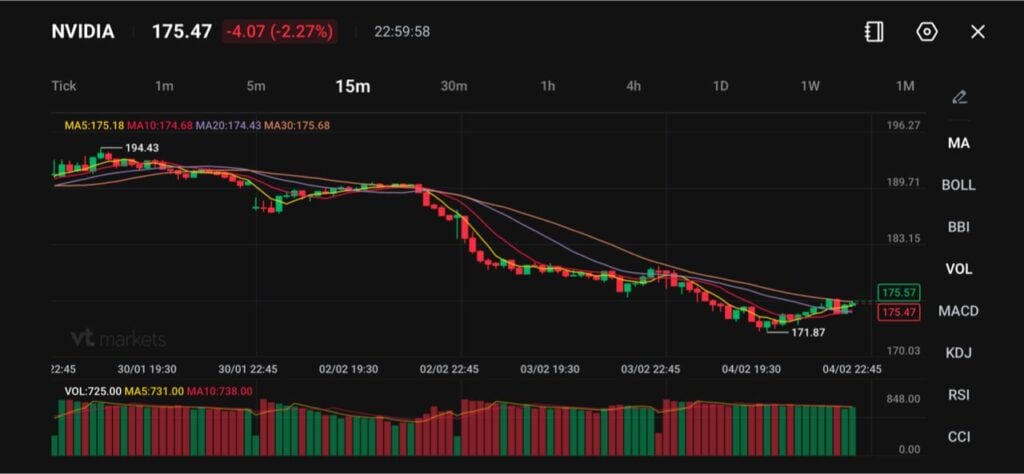
Task: Enable the BBI indicator
Action: pyautogui.click(x=958, y=227)
